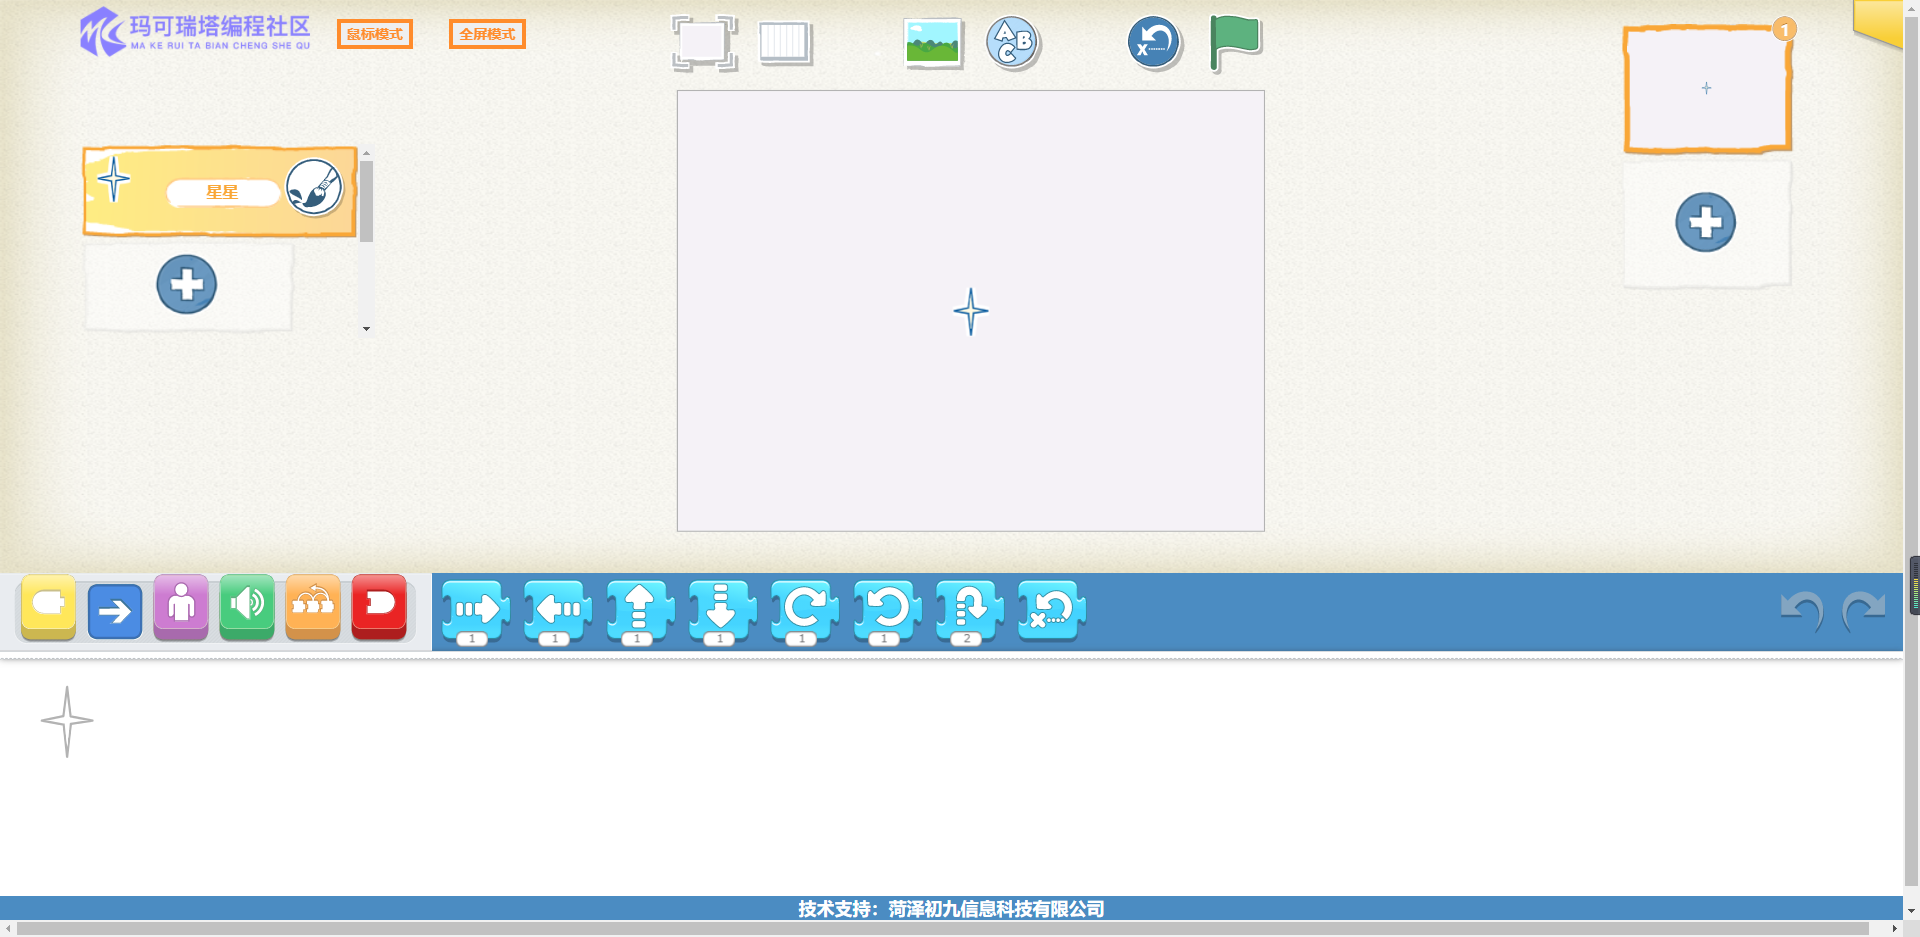The image size is (1920, 937).
Task: Toggle the stage full-screen presentation icon
Action: [704, 43]
